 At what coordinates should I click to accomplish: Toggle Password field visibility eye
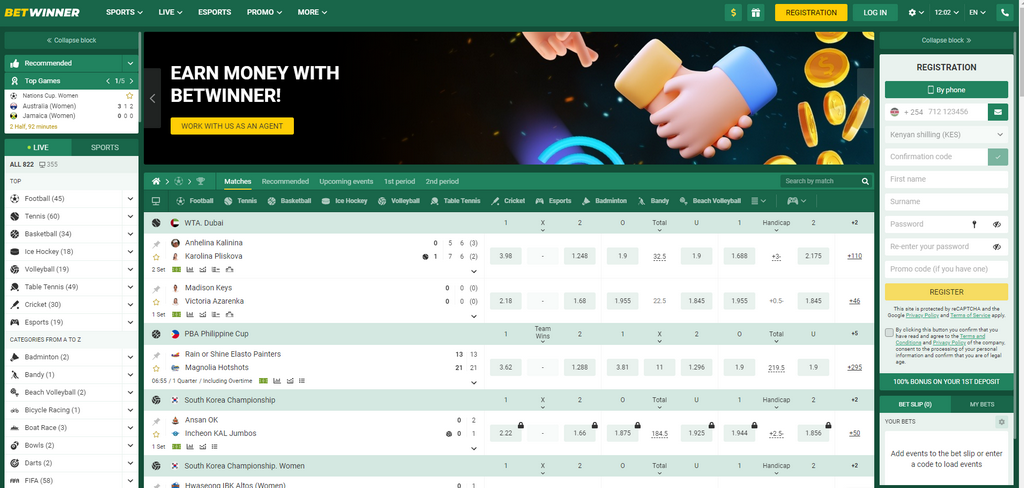point(997,224)
